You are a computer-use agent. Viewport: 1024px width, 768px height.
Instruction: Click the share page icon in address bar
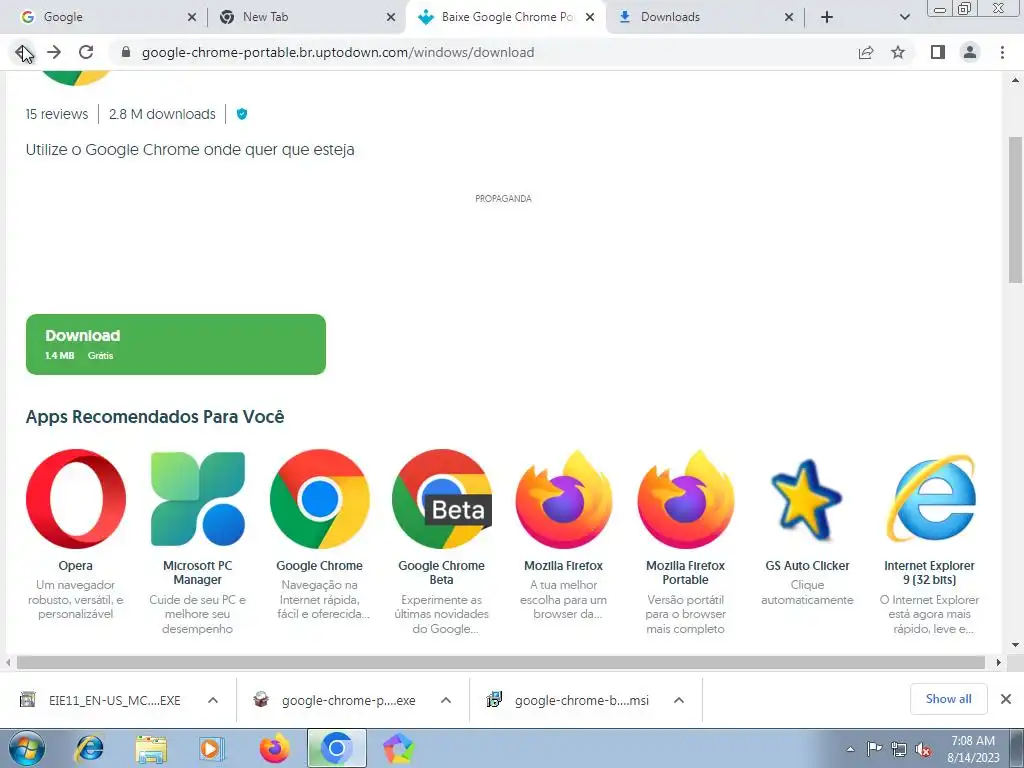866,52
